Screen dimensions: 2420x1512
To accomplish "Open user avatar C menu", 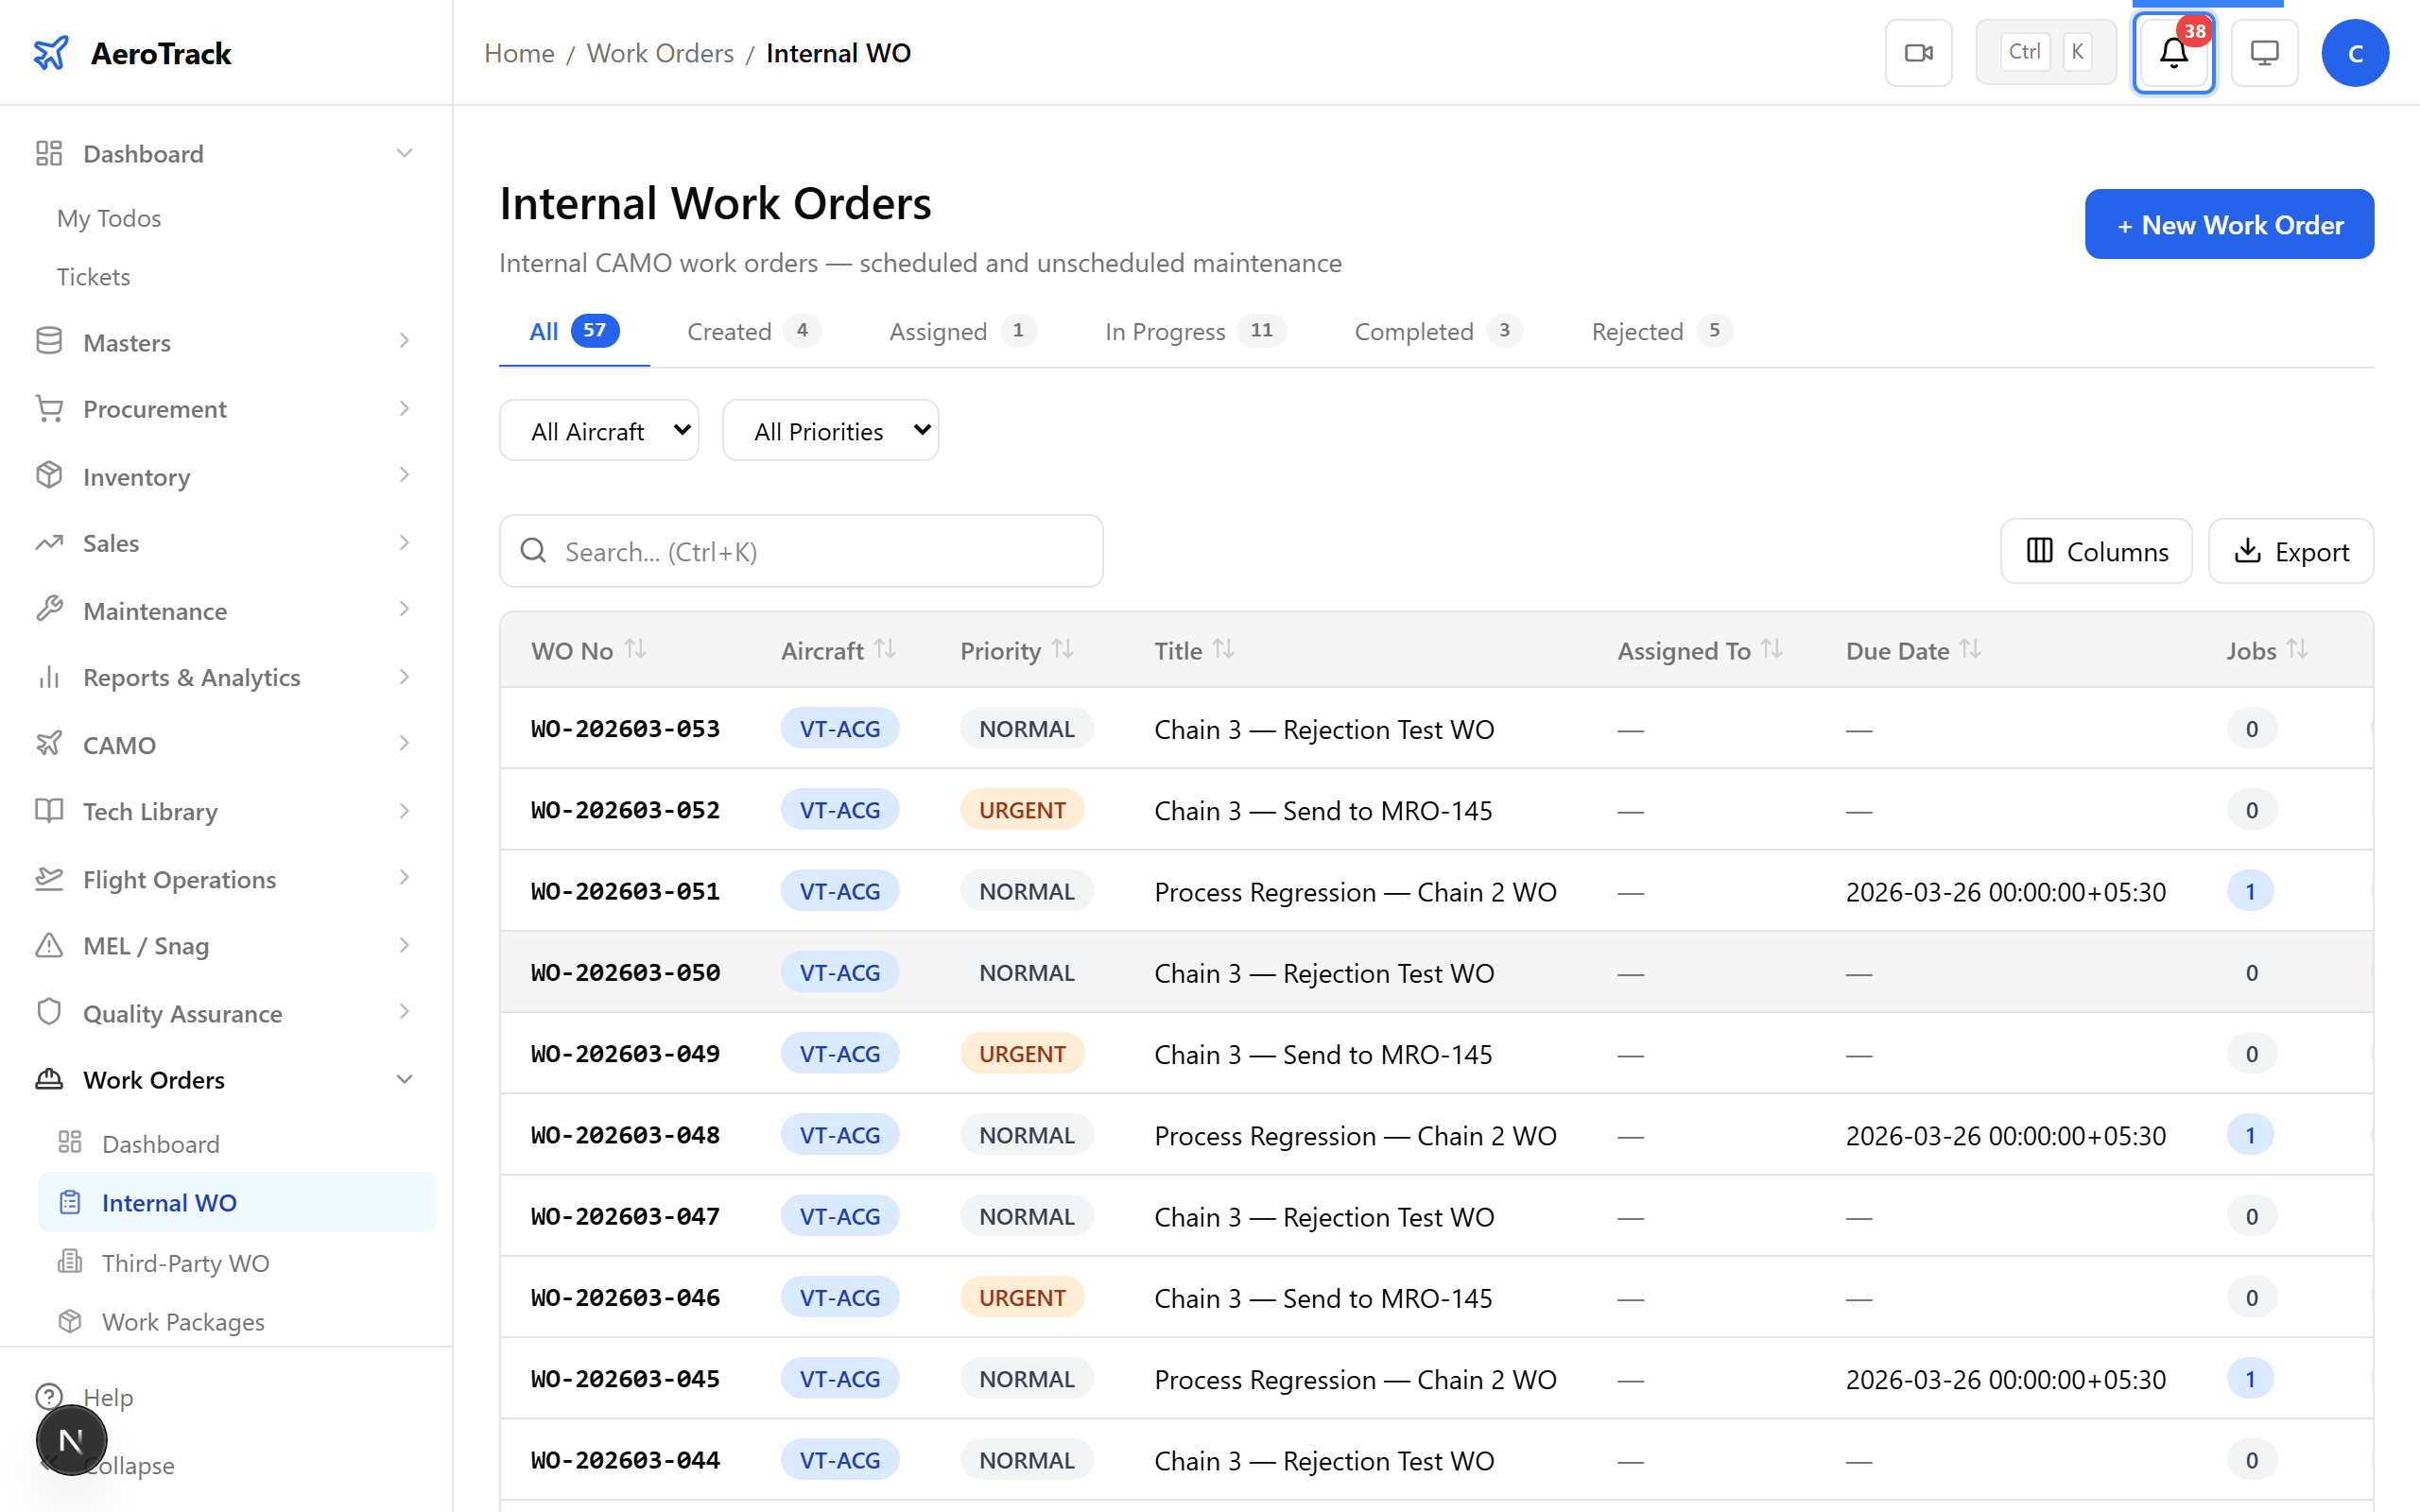I will [x=2354, y=53].
